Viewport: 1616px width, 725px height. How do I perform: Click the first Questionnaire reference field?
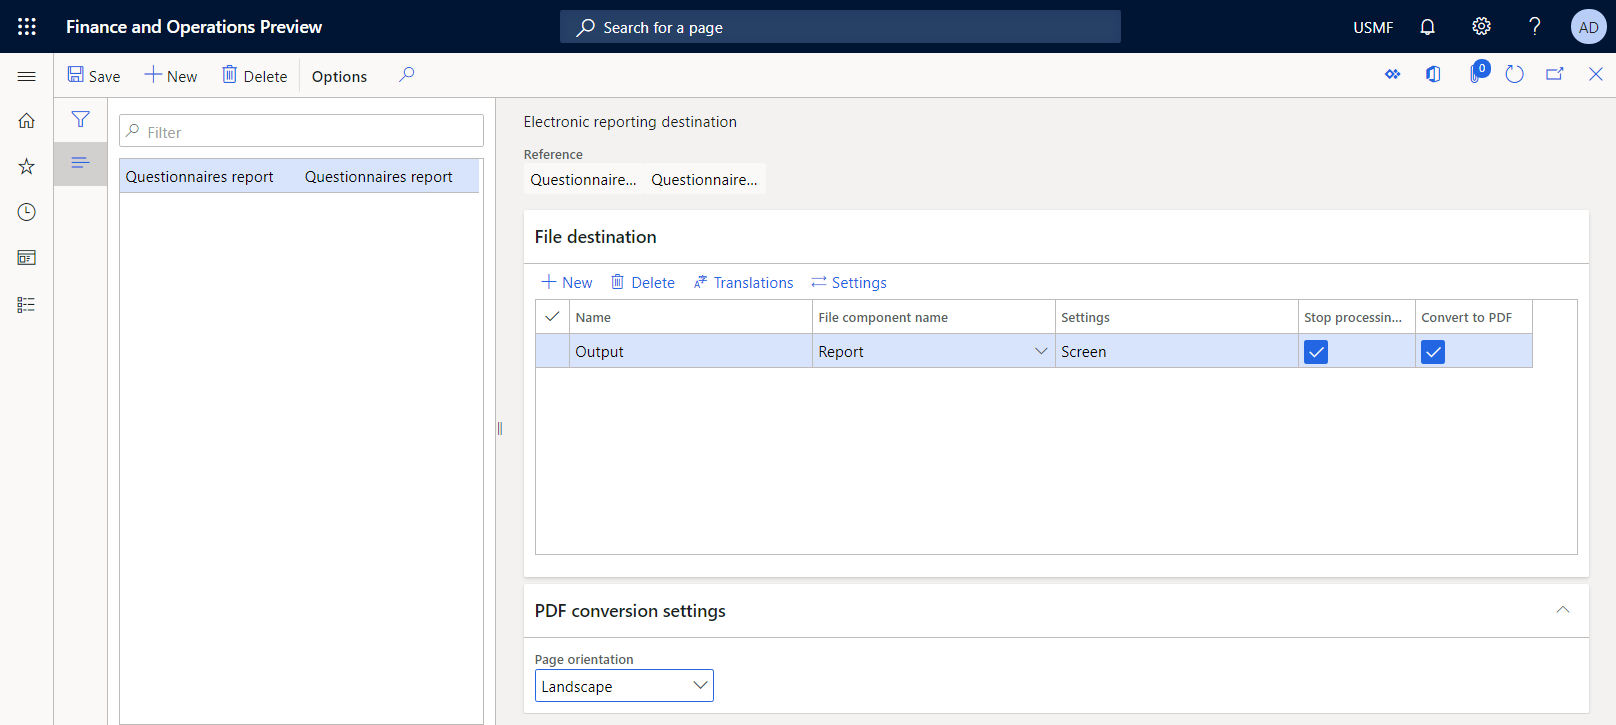coord(583,179)
